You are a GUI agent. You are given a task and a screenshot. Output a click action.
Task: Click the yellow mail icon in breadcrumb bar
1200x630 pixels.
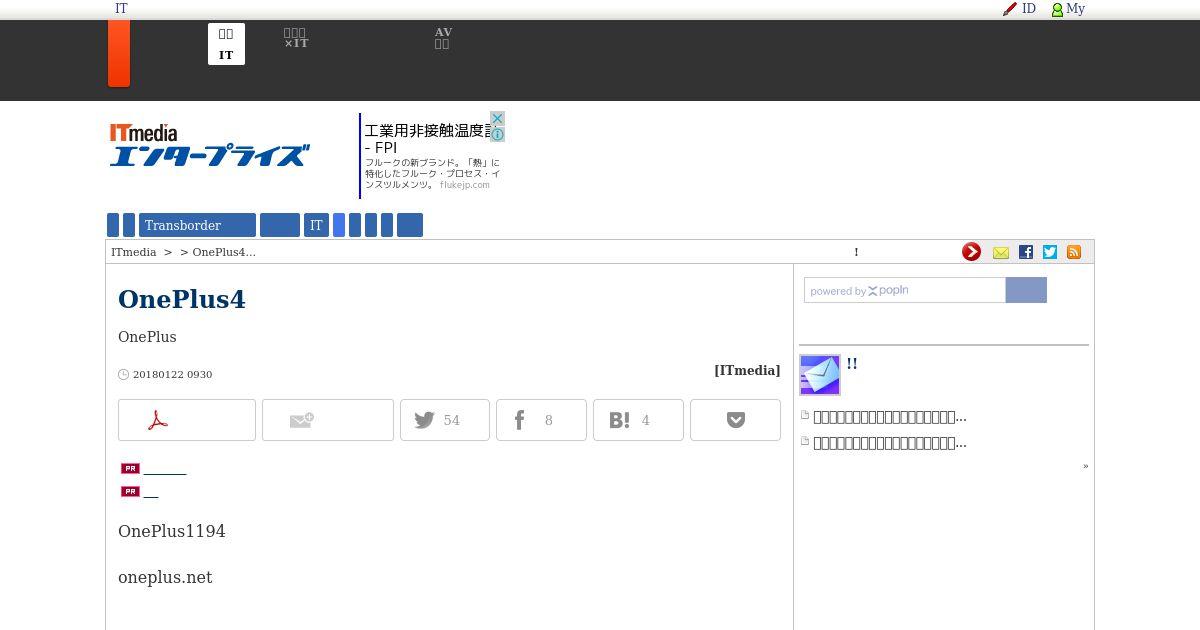[1000, 253]
